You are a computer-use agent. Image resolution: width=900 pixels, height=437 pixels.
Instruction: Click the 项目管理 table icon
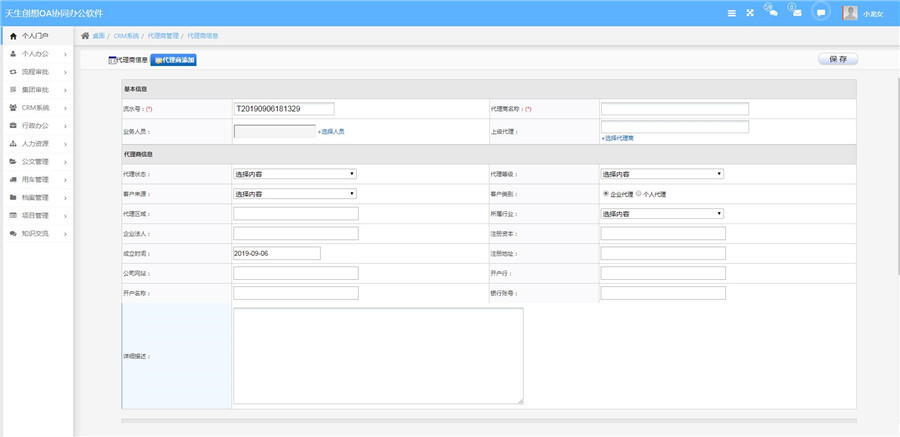tap(13, 215)
